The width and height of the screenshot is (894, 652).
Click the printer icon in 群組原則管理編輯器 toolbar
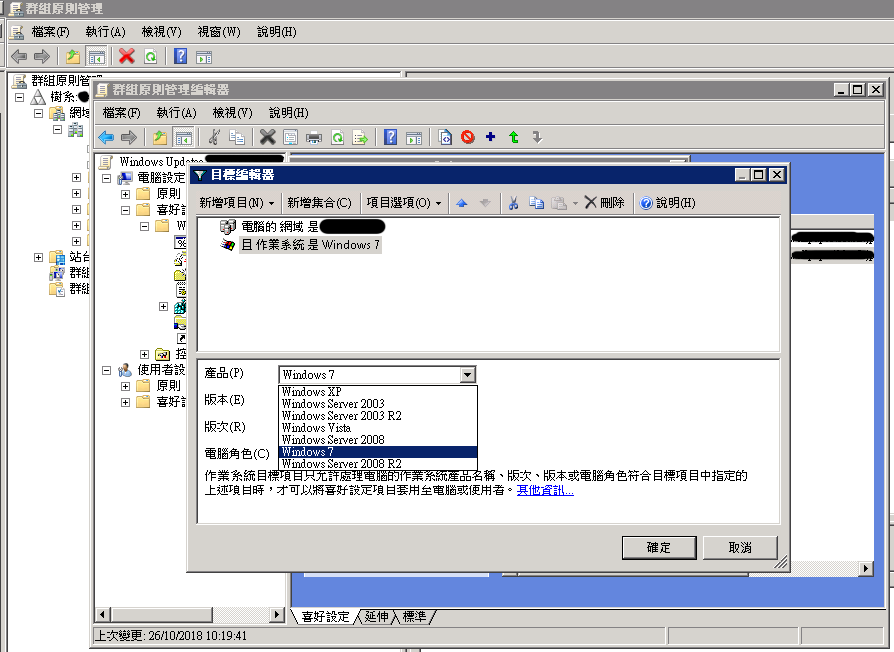314,137
